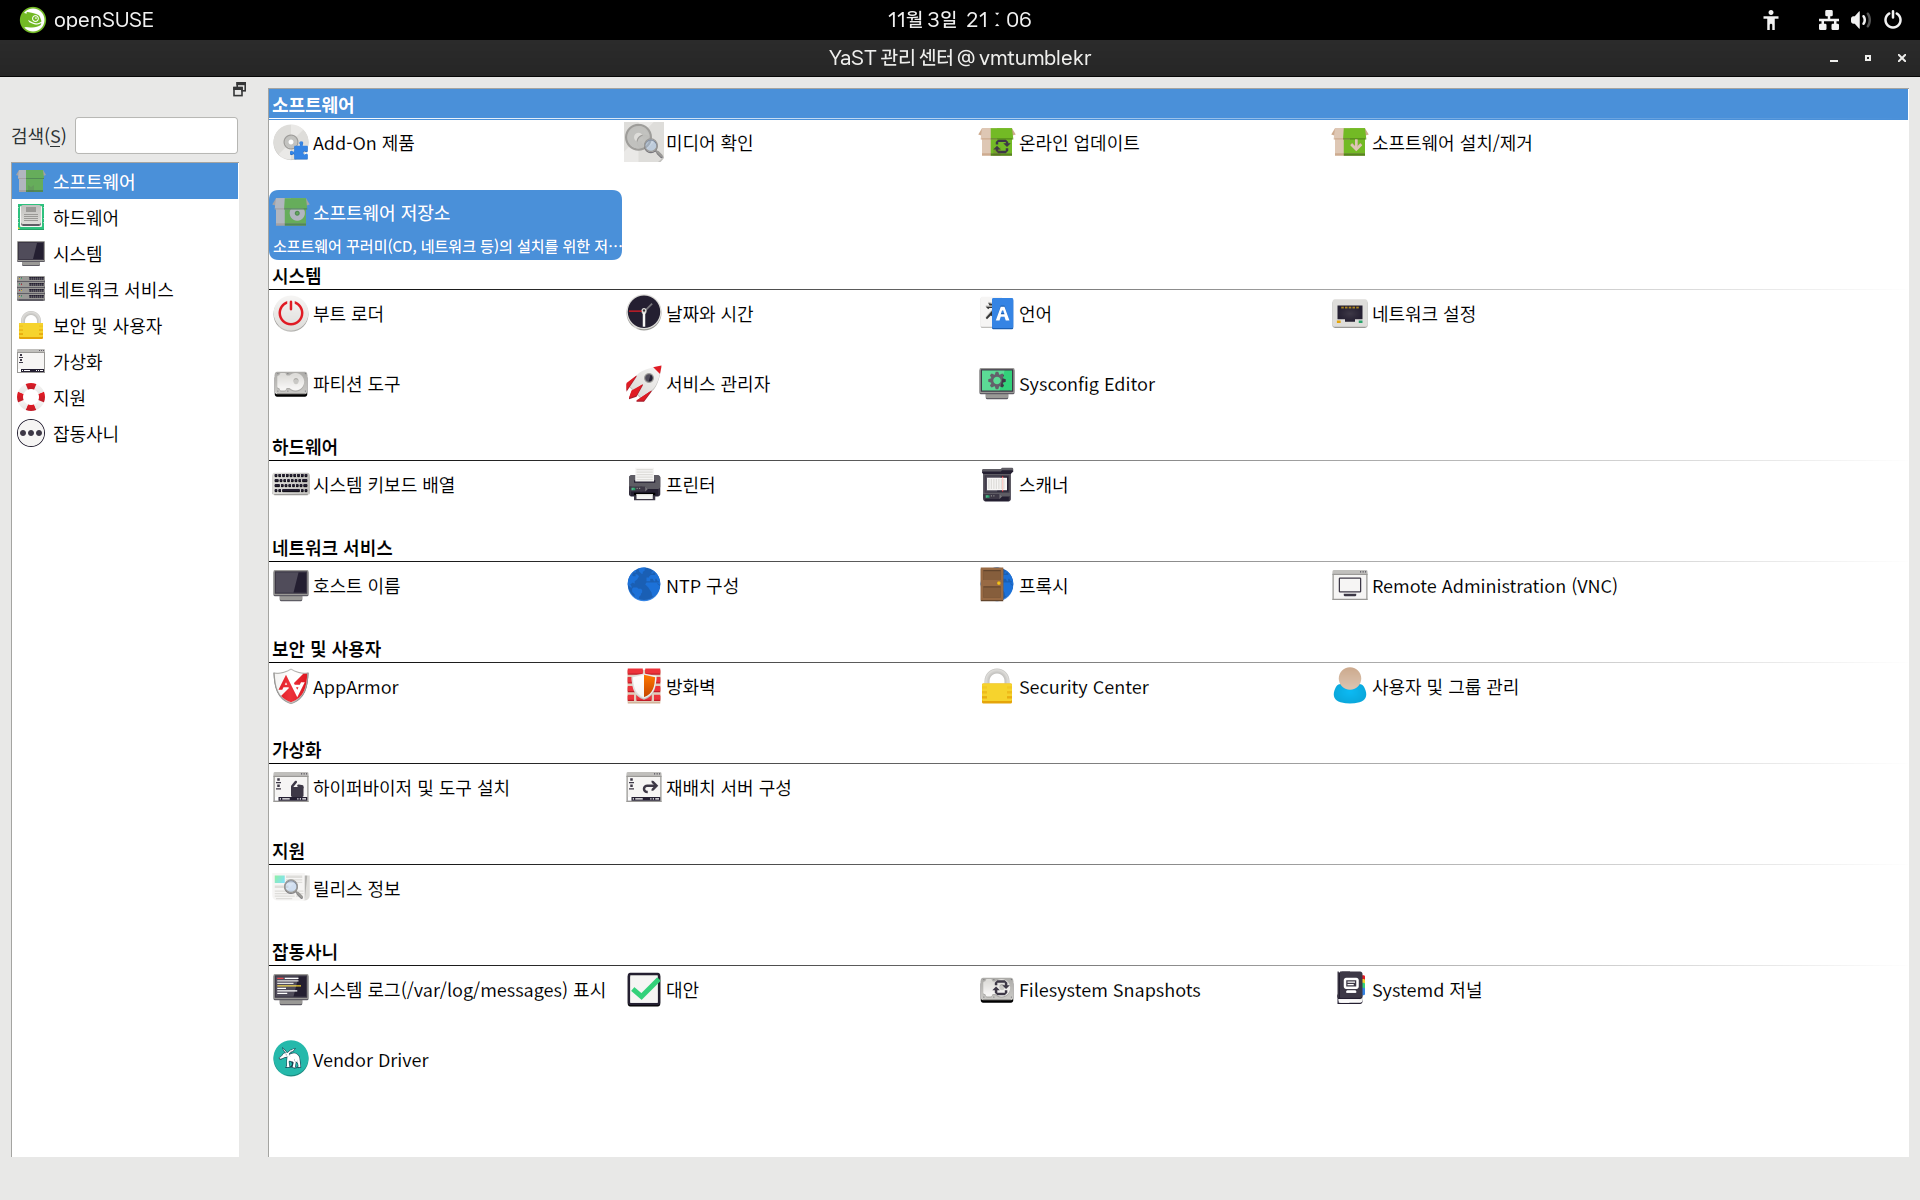
Task: Select 잡동사니 category in sidebar
Action: (x=86, y=433)
